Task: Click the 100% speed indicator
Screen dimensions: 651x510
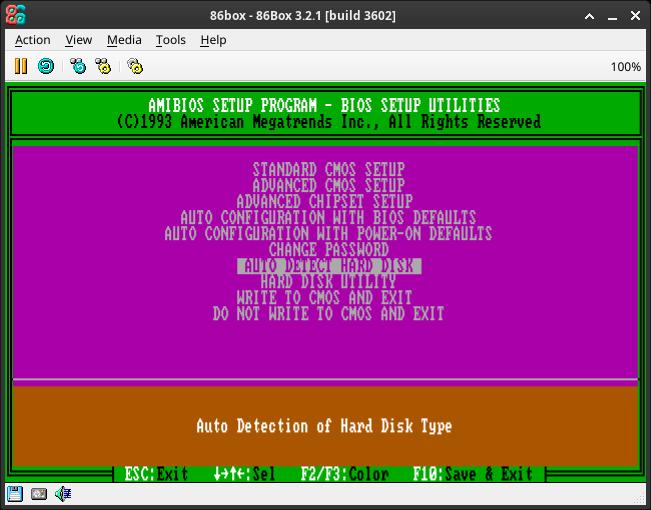Action: point(625,66)
